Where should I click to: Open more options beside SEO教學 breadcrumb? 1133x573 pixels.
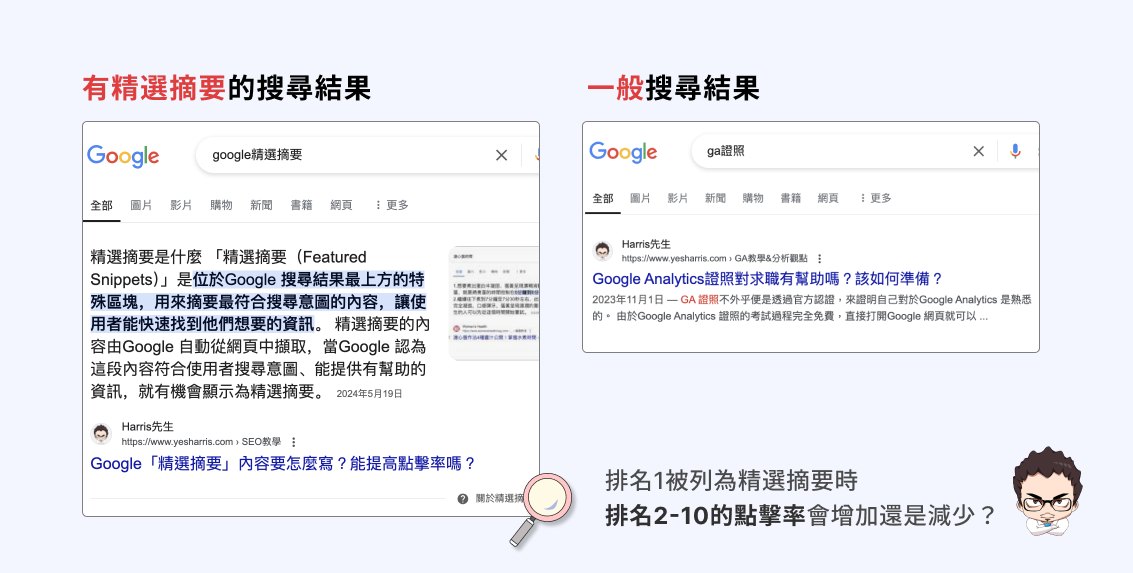(293, 442)
